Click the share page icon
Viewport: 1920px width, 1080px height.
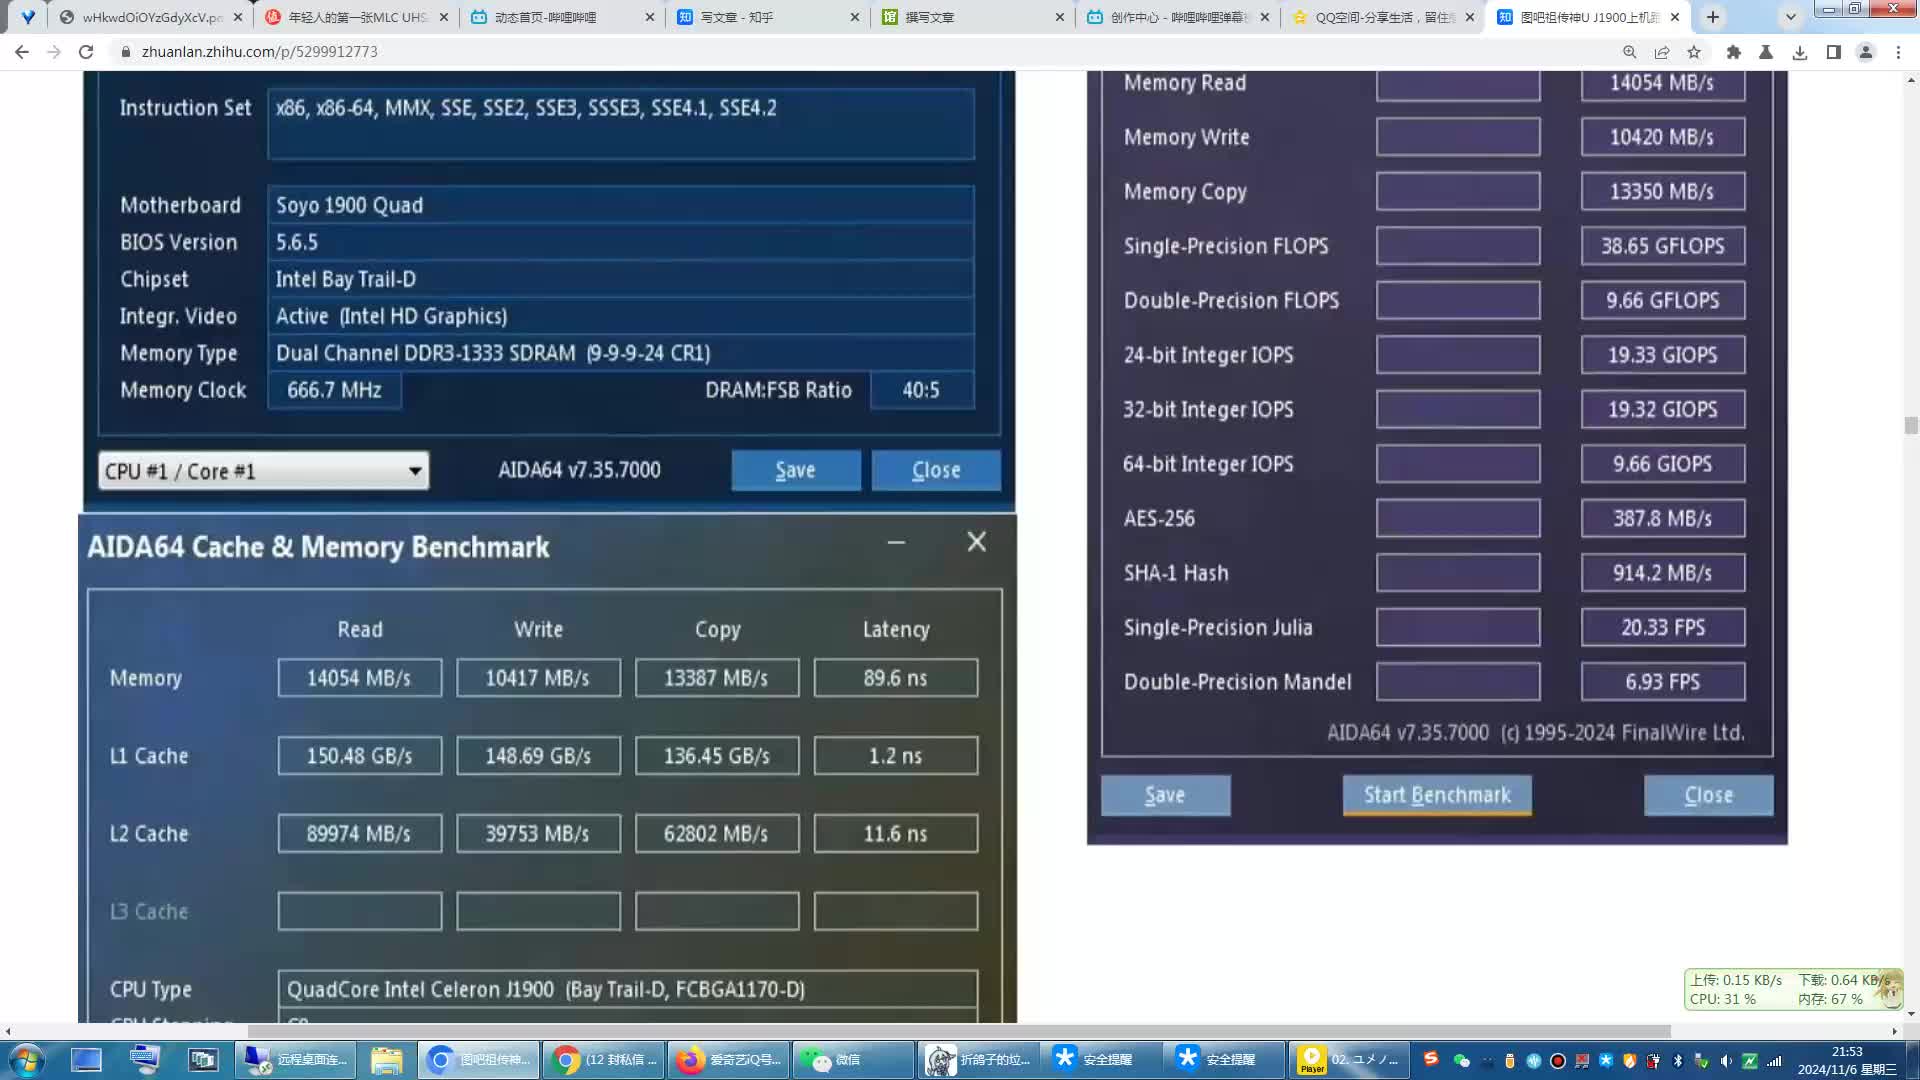click(x=1662, y=52)
